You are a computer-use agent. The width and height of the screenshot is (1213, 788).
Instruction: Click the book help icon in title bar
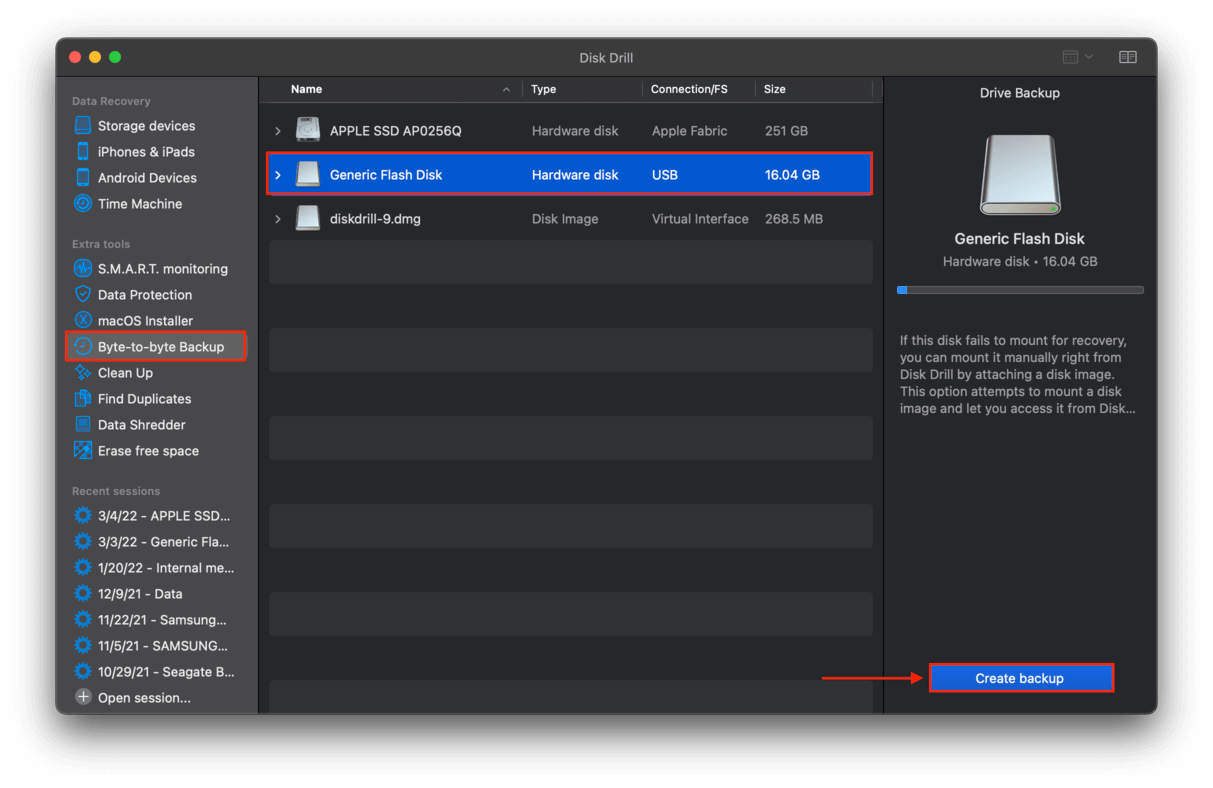coord(1128,57)
